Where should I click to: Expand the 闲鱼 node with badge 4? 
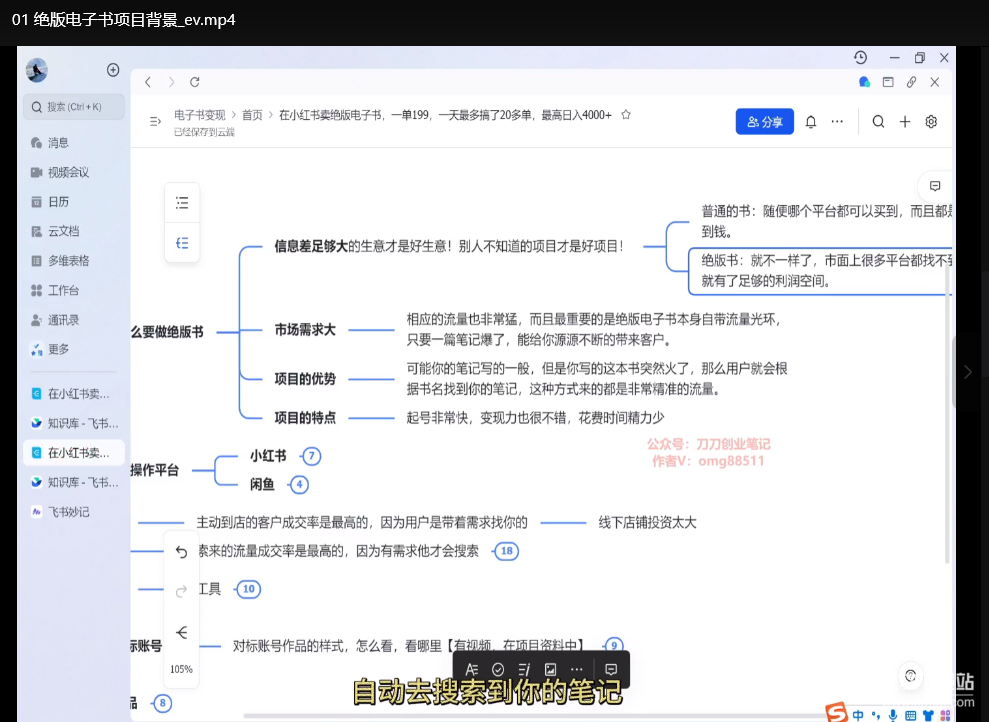click(x=299, y=485)
